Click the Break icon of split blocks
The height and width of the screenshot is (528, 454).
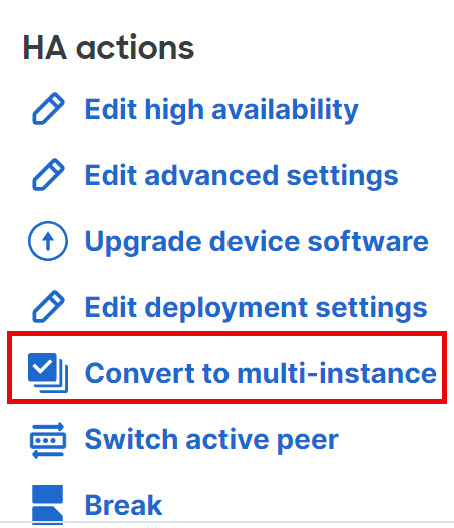pyautogui.click(x=47, y=504)
